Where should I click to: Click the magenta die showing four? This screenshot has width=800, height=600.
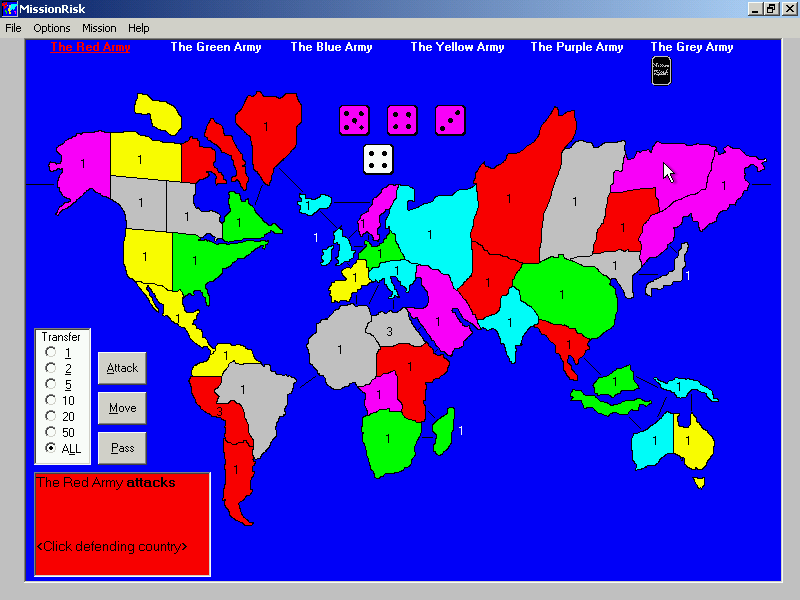coord(402,120)
